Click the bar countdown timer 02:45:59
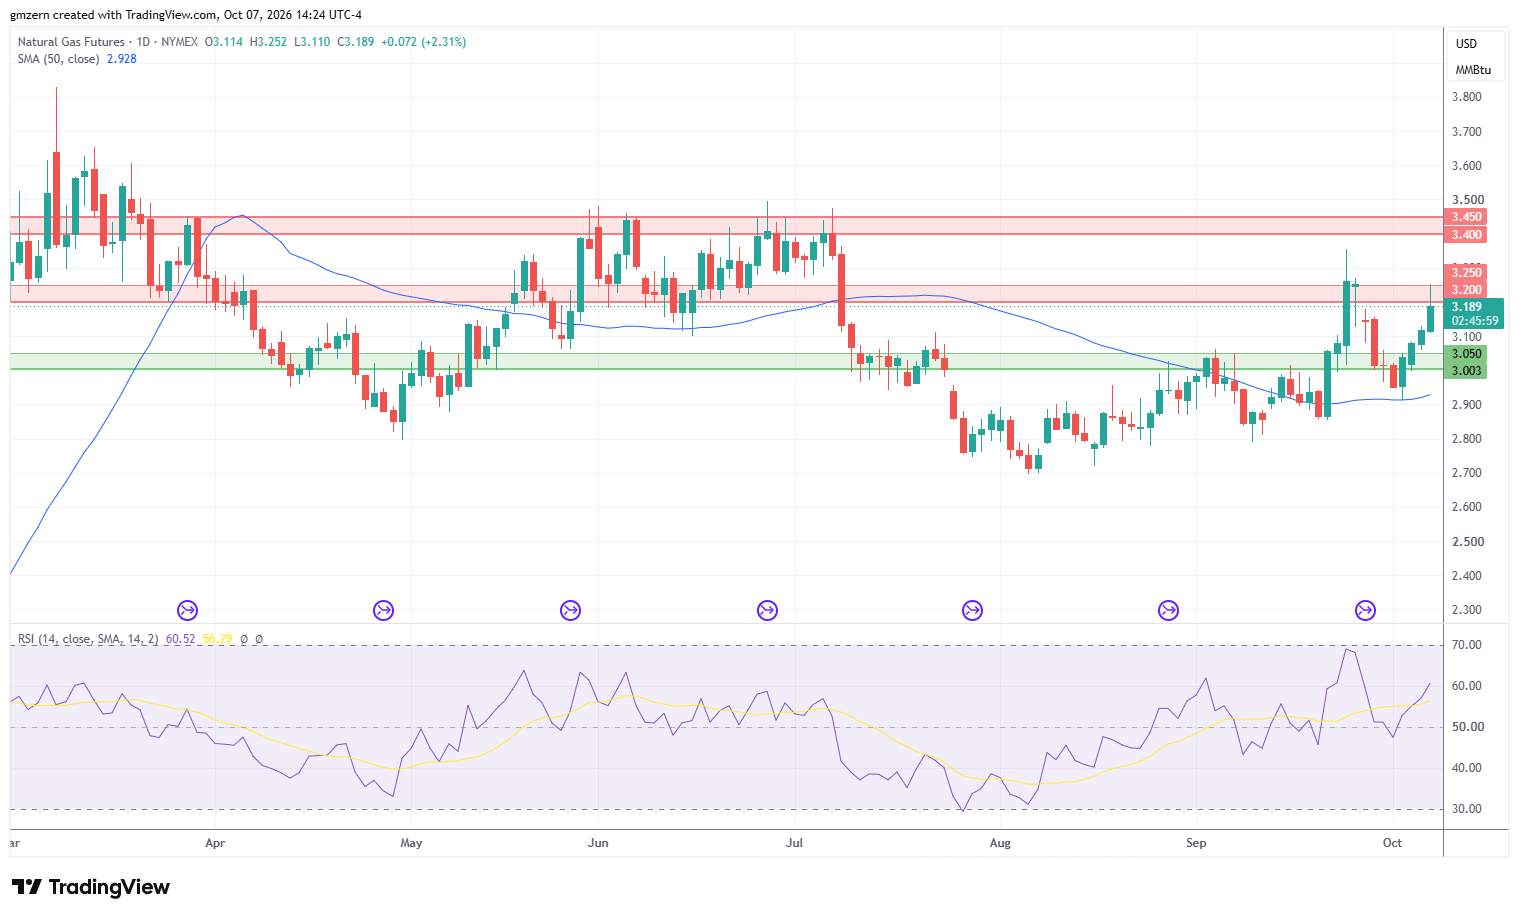 click(x=1475, y=321)
